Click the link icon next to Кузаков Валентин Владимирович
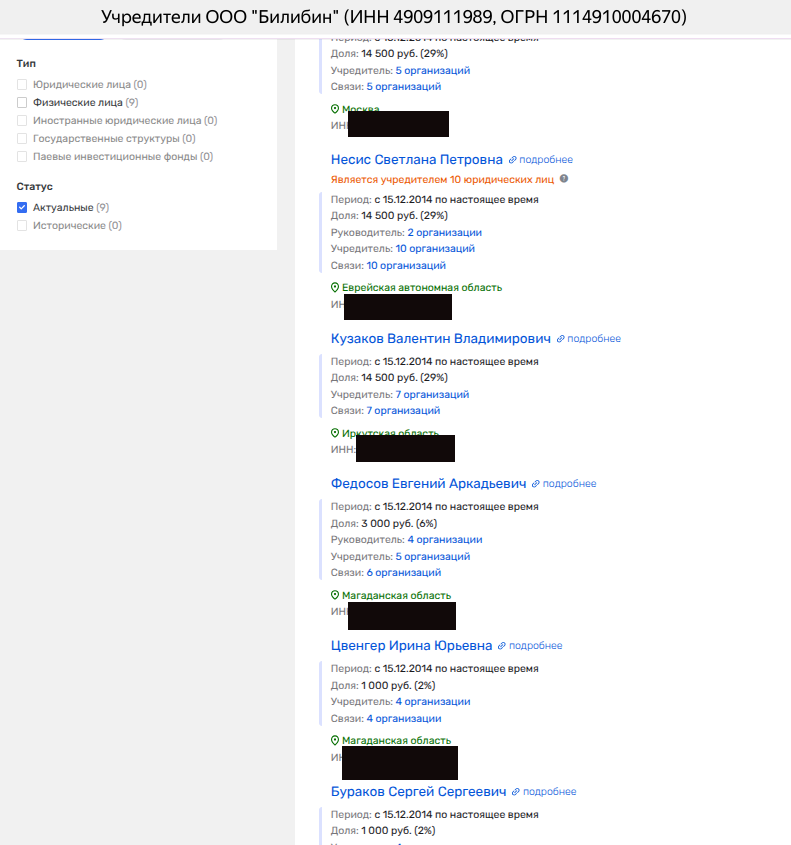Viewport: 791px width, 845px height. pos(561,339)
